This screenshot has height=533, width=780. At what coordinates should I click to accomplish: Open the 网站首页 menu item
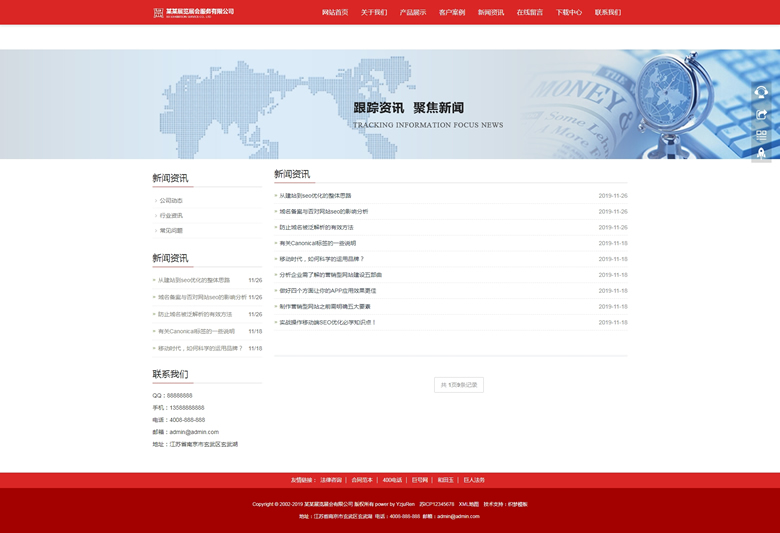(335, 13)
